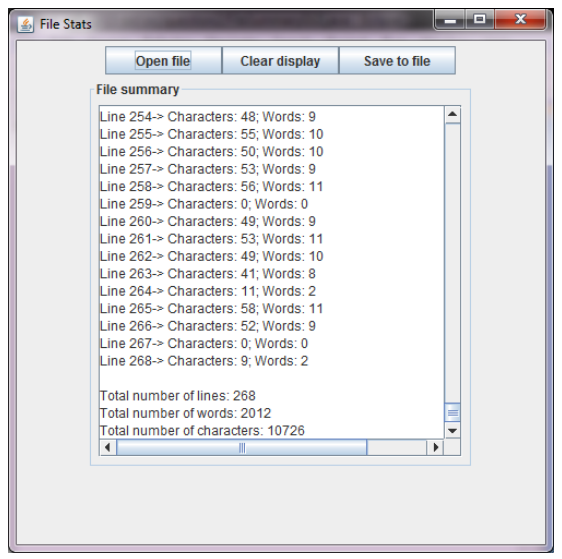
Task: Click the vertical scrollbar up arrow
Action: pos(453,115)
